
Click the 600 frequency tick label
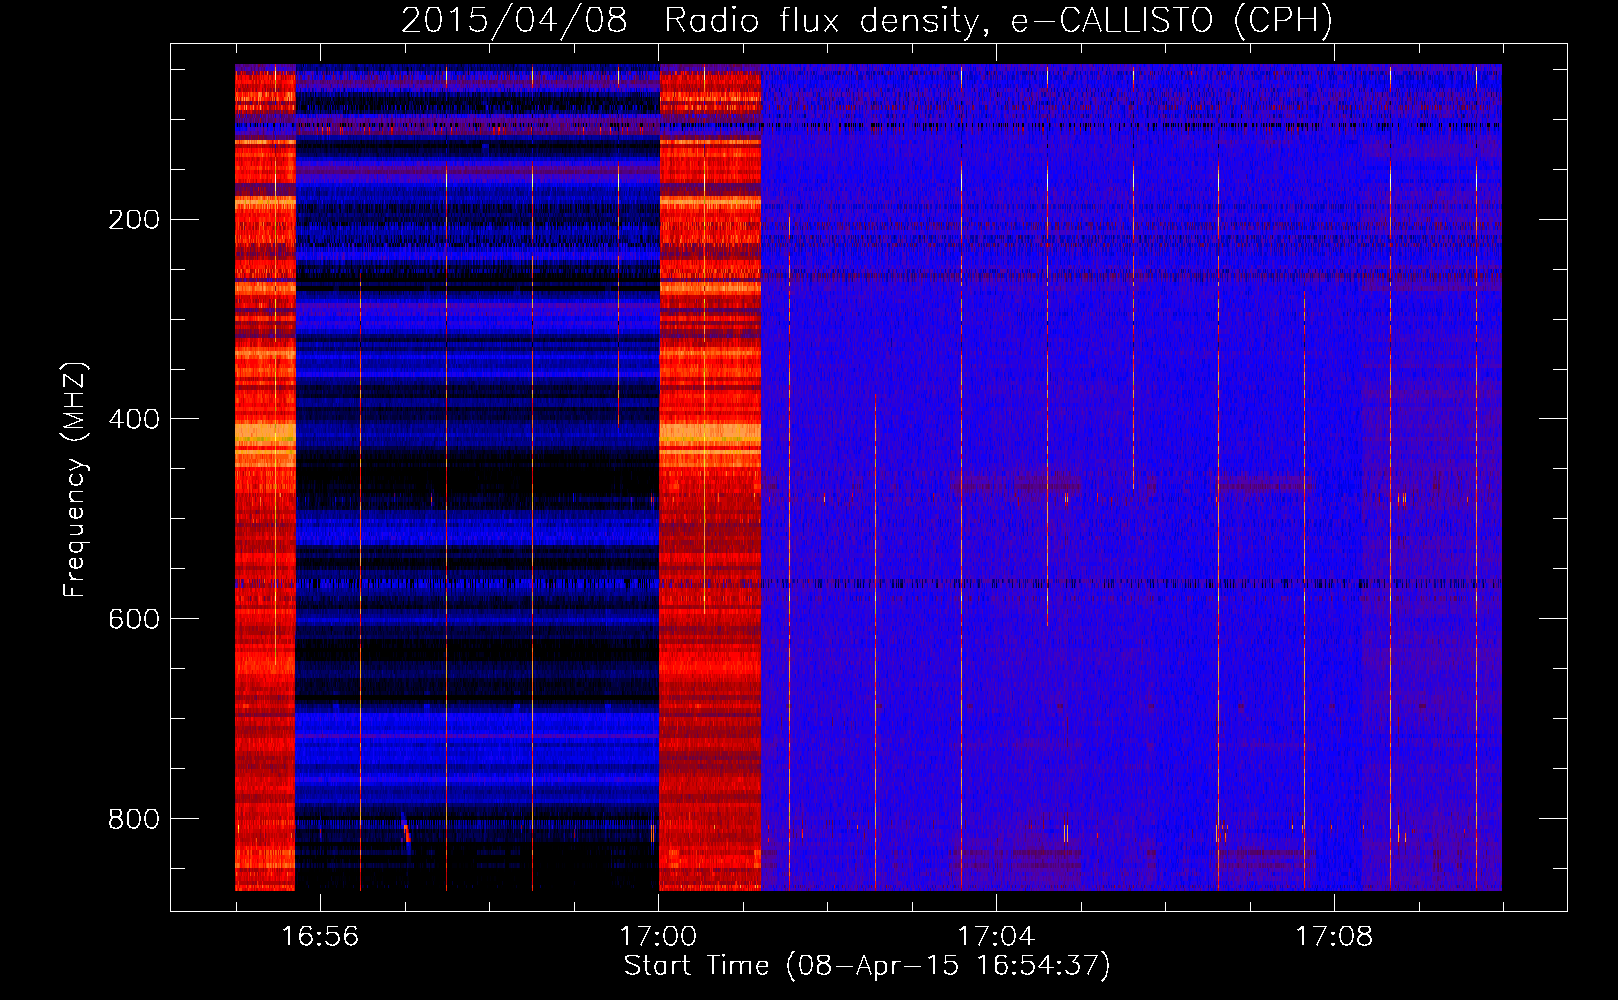(134, 620)
